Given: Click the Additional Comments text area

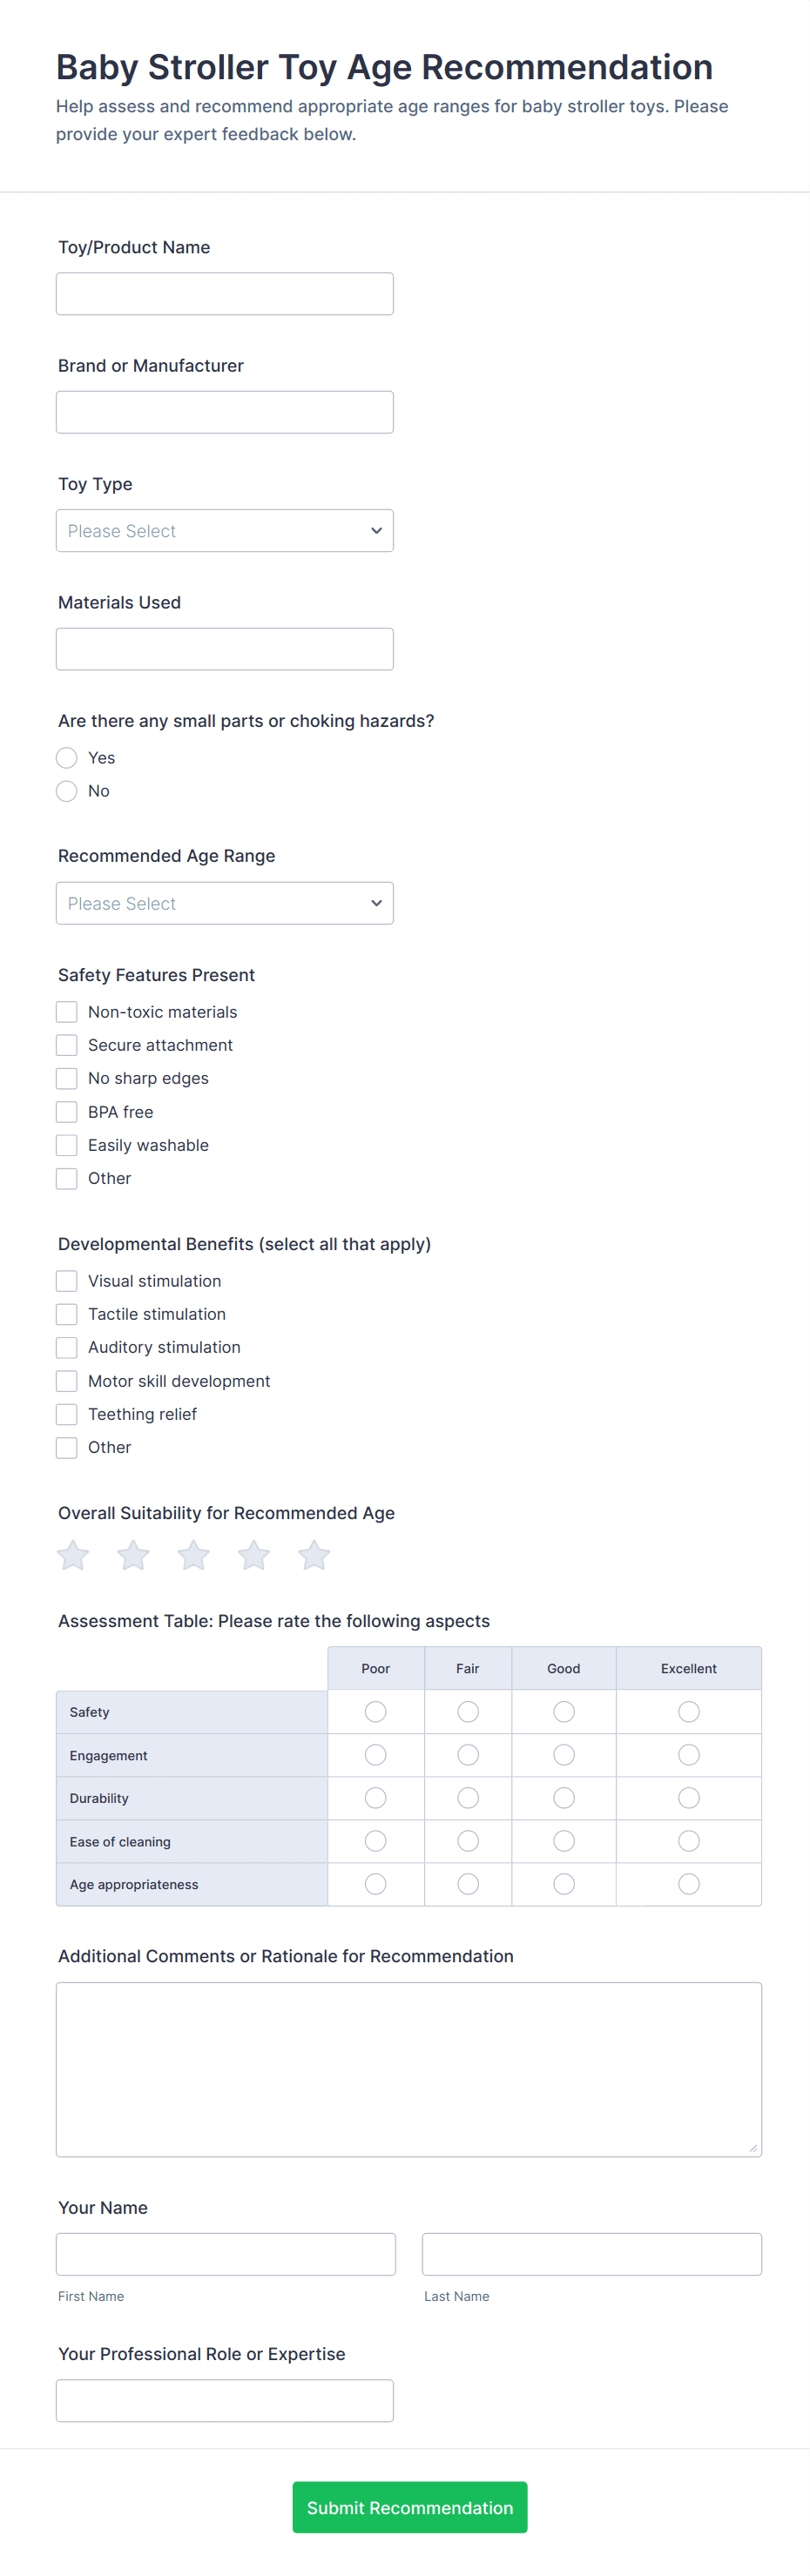Looking at the screenshot, I should (408, 2069).
